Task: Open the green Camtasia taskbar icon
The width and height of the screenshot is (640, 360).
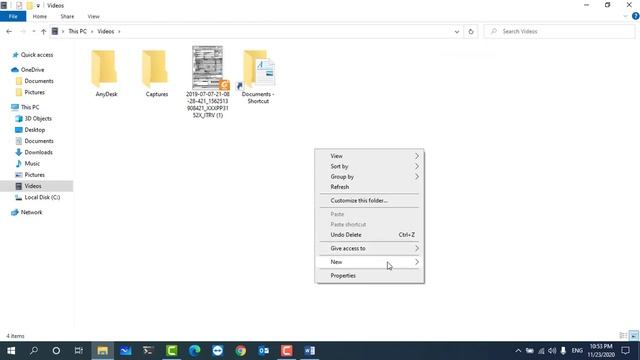Action: point(172,351)
